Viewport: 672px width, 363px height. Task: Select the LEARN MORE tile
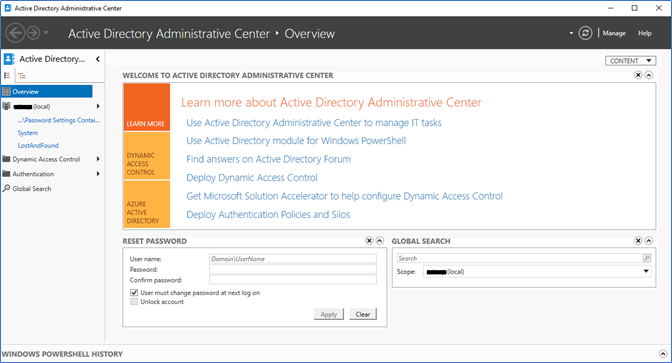click(x=147, y=107)
